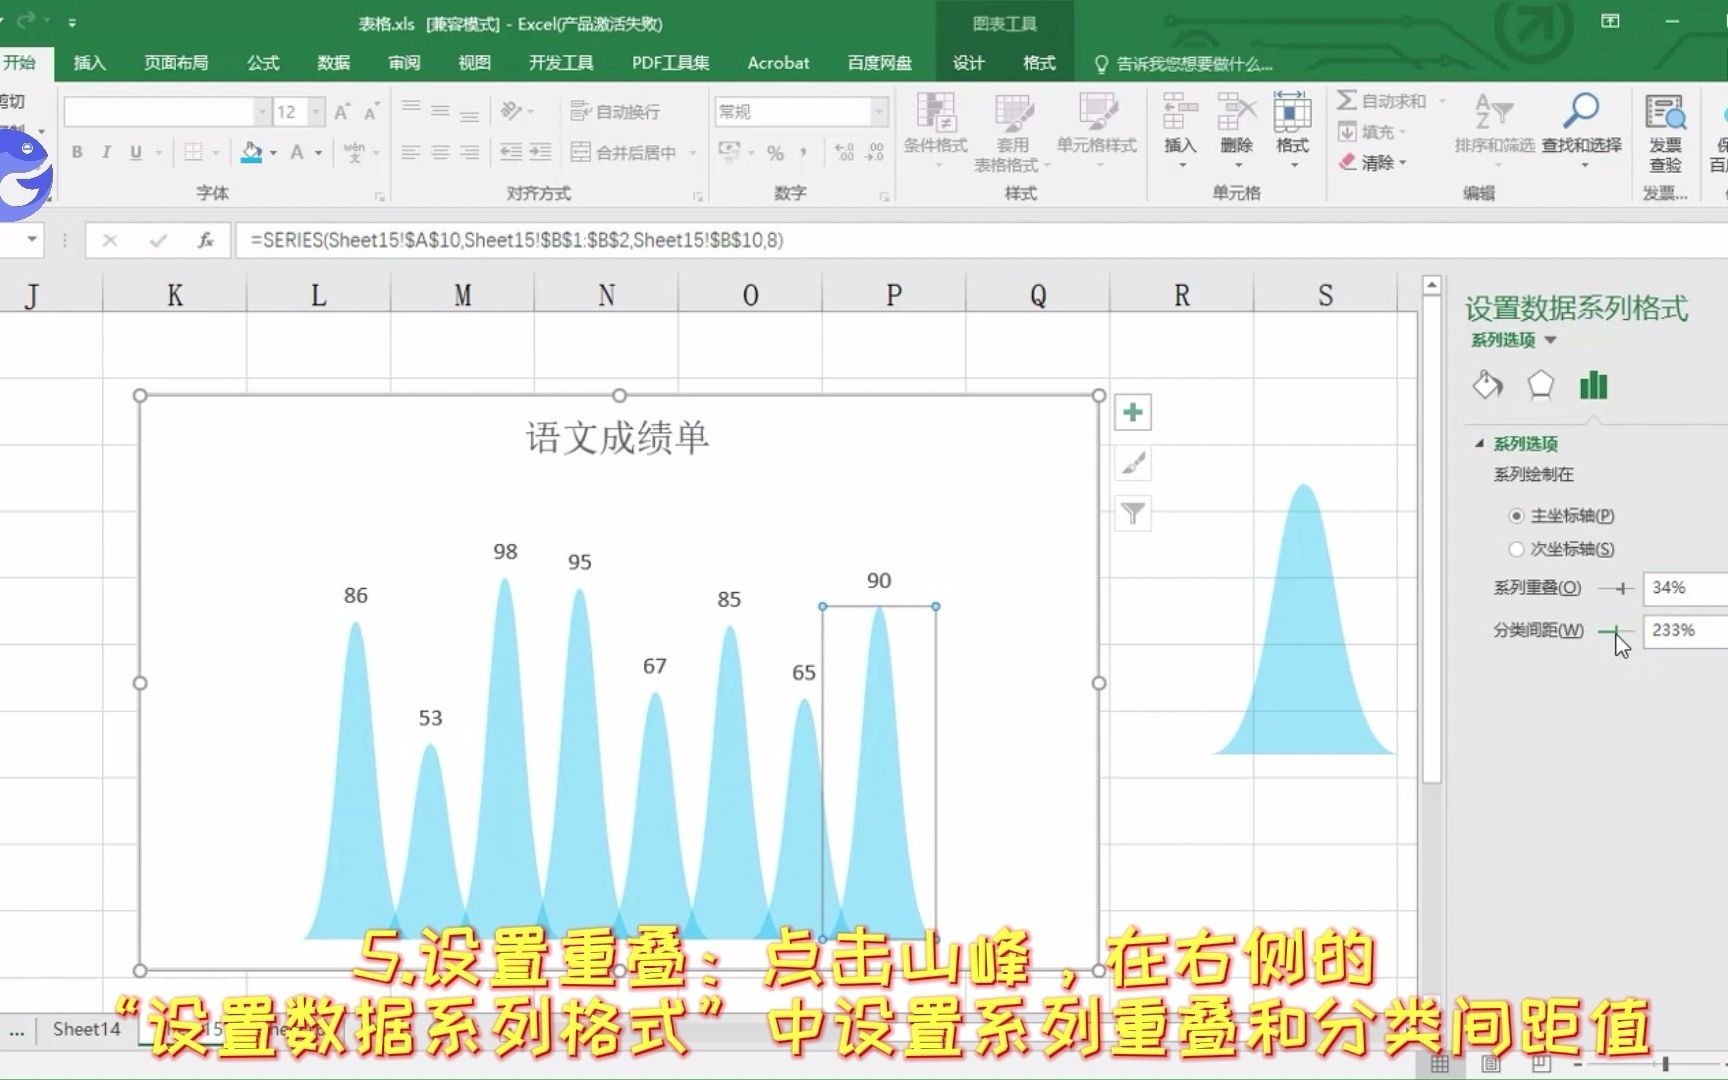This screenshot has height=1080, width=1728.
Task: Open the number format (常规) dropdown
Action: pos(880,111)
